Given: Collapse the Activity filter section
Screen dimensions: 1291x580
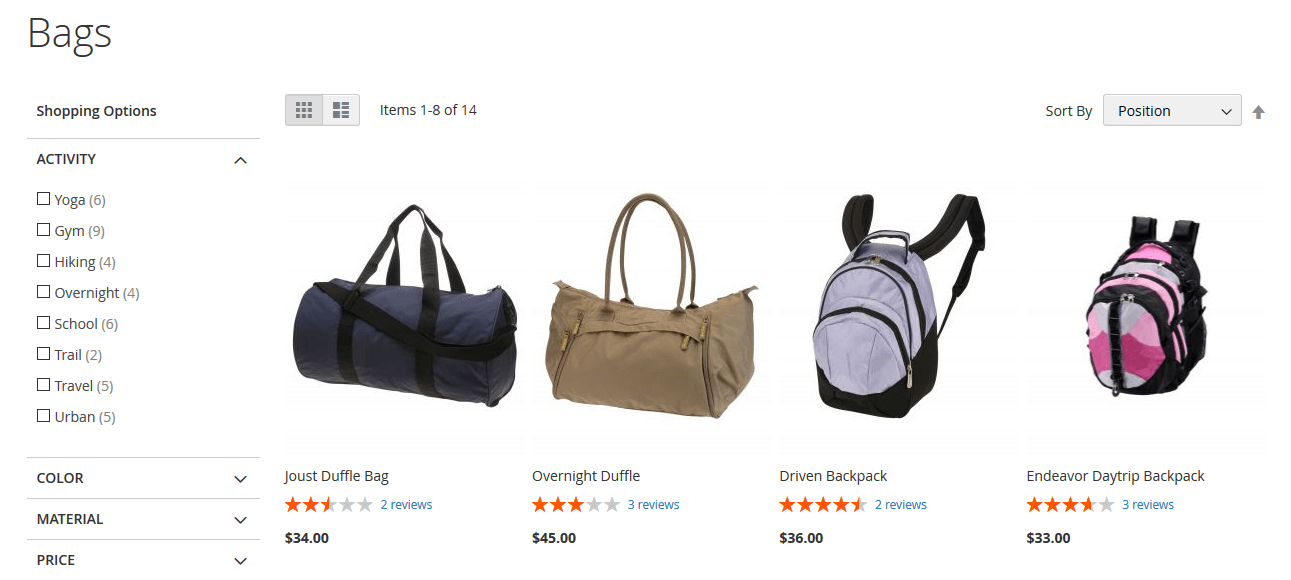Looking at the screenshot, I should point(143,159).
